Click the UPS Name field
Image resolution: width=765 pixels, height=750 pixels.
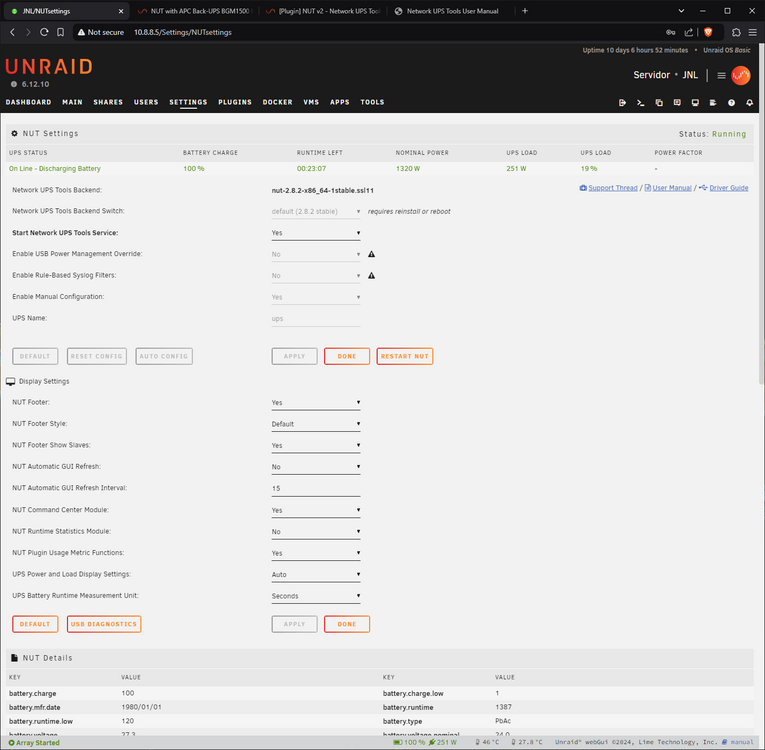tap(316, 319)
